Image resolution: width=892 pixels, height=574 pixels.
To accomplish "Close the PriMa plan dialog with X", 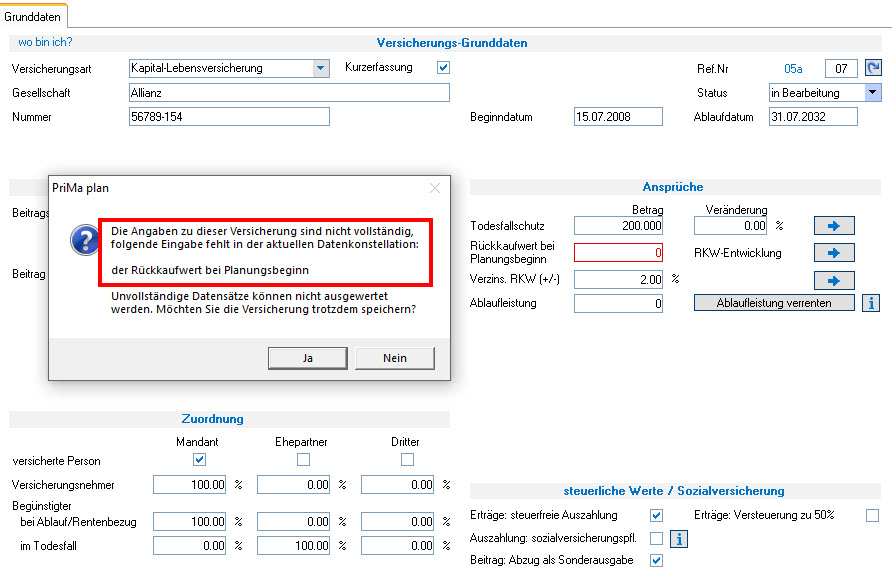I will (x=434, y=187).
